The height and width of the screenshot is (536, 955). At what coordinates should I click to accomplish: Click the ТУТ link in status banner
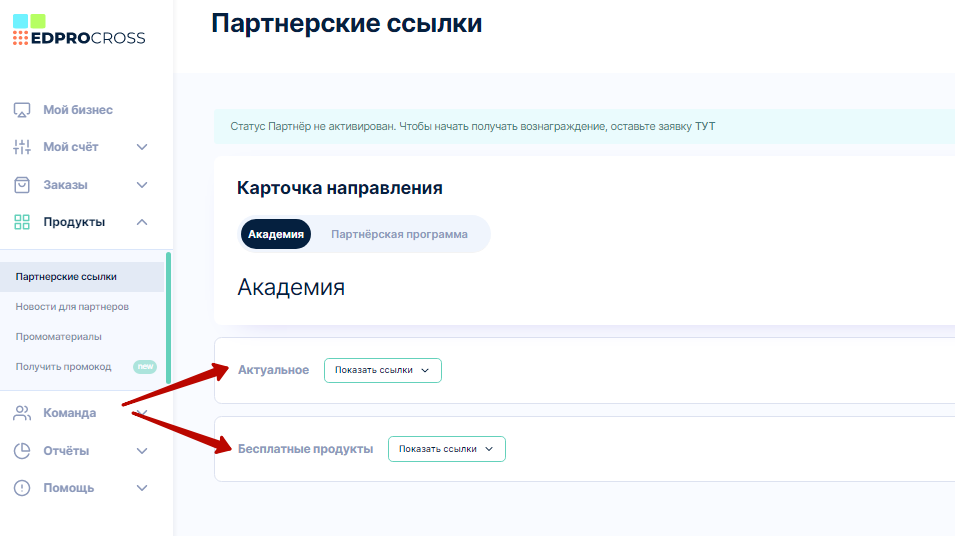pyautogui.click(x=705, y=127)
